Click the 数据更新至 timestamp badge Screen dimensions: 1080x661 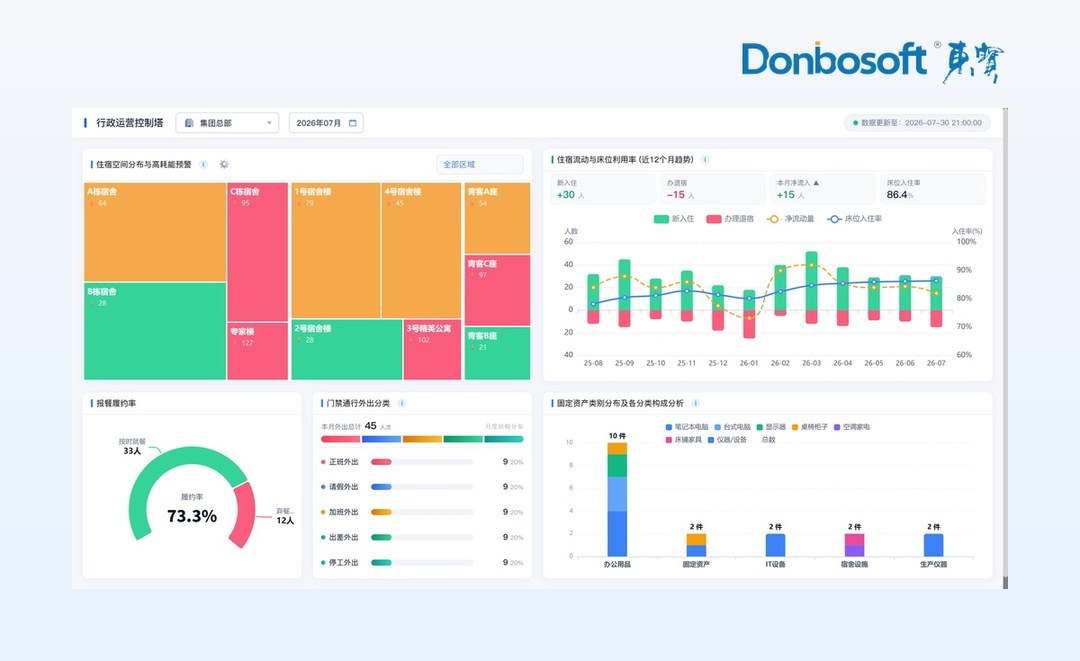tap(917, 123)
